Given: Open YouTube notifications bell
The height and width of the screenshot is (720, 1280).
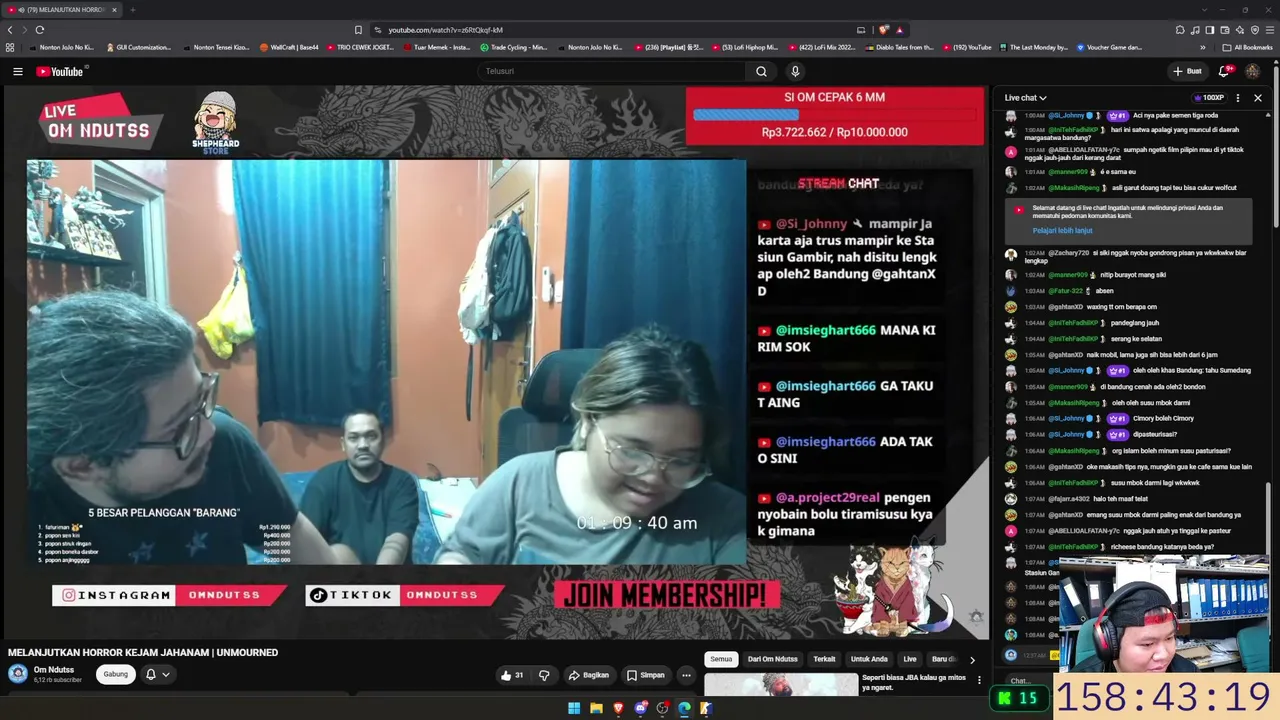Looking at the screenshot, I should (1224, 71).
